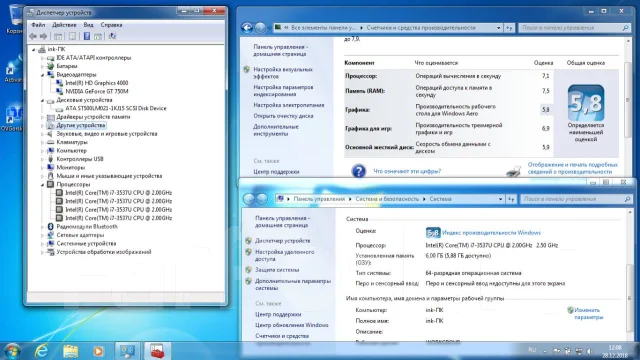Screen dimensions: 640x360
Task: Click refresh button in performance window address bar
Action: coord(509,28)
